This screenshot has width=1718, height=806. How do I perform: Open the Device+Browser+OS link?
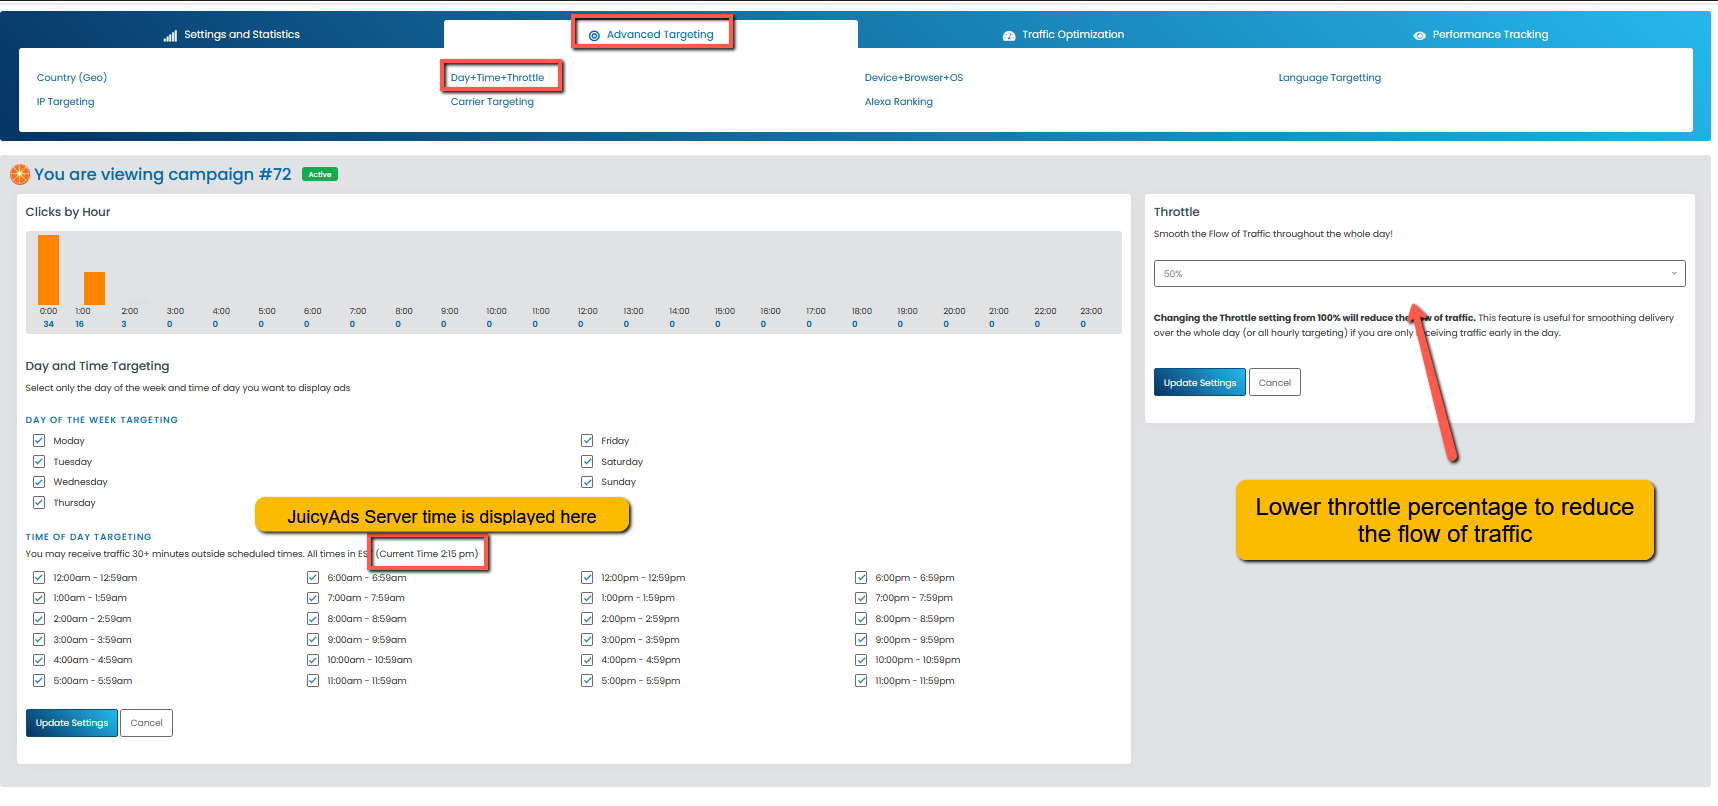tap(914, 78)
